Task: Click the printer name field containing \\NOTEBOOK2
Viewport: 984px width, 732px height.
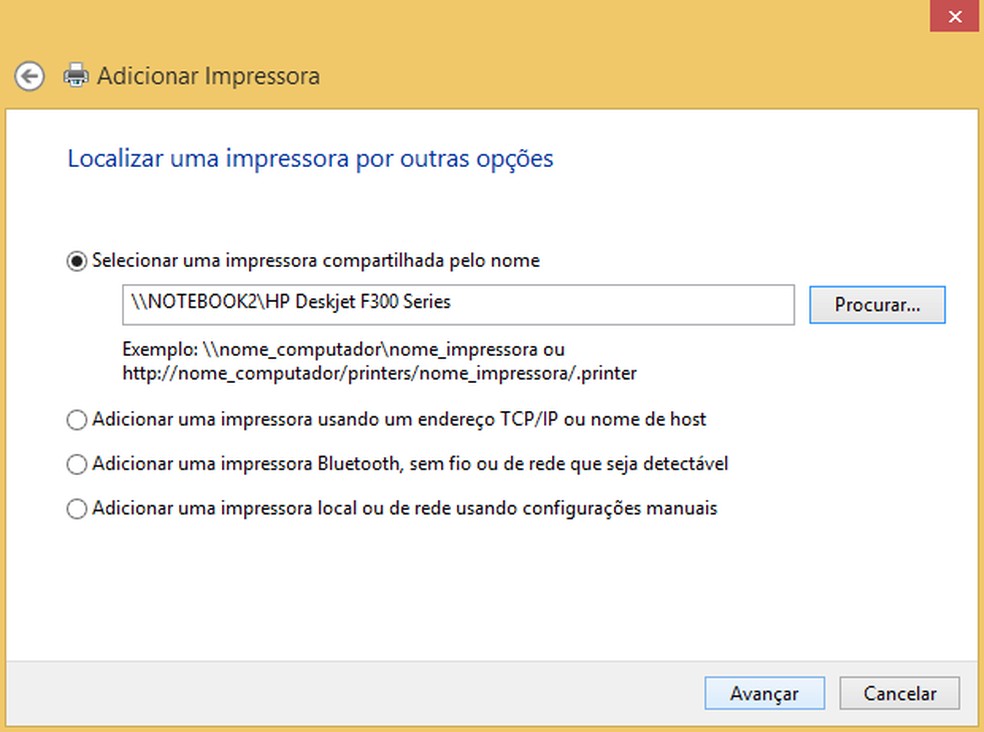Action: point(458,304)
